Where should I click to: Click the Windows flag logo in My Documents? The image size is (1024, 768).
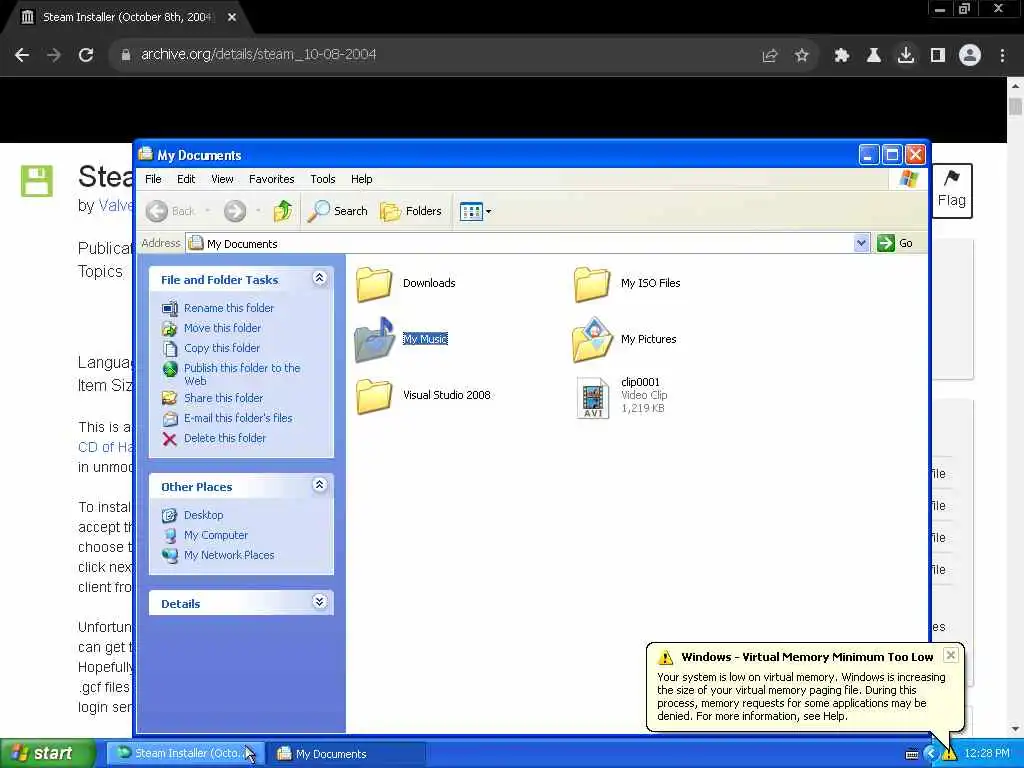tap(908, 179)
